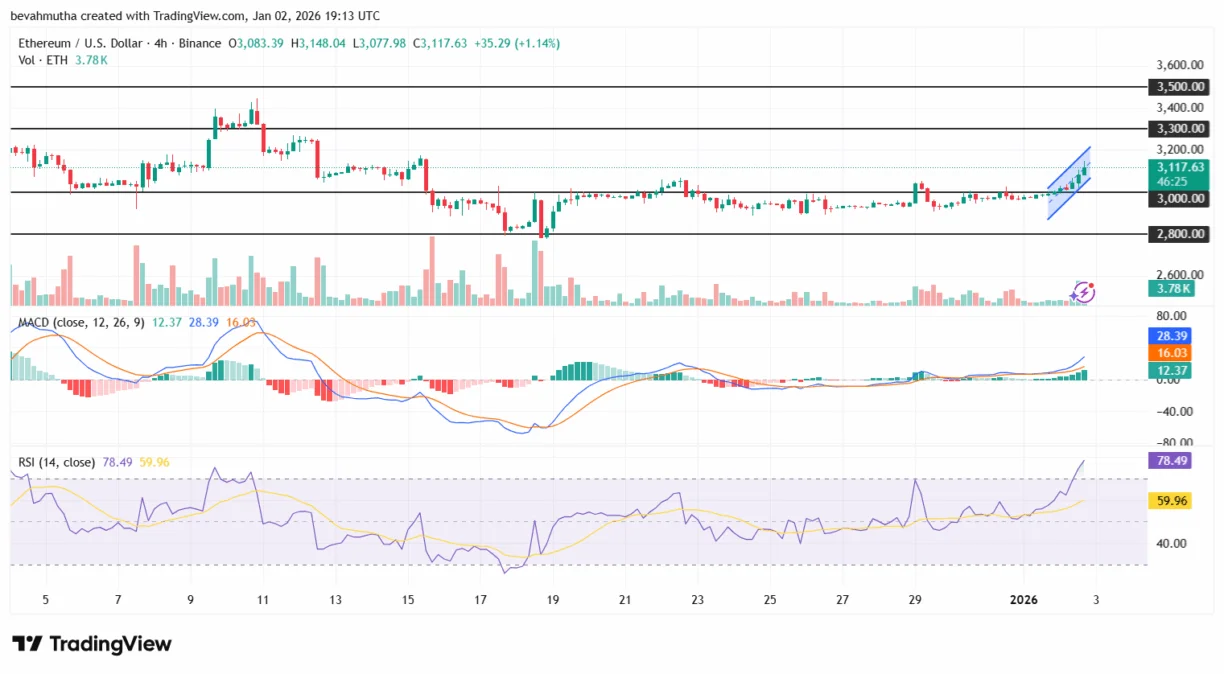Viewport: 1224px width, 674px height.
Task: Click the 2026 label on the time axis
Action: tap(1025, 600)
